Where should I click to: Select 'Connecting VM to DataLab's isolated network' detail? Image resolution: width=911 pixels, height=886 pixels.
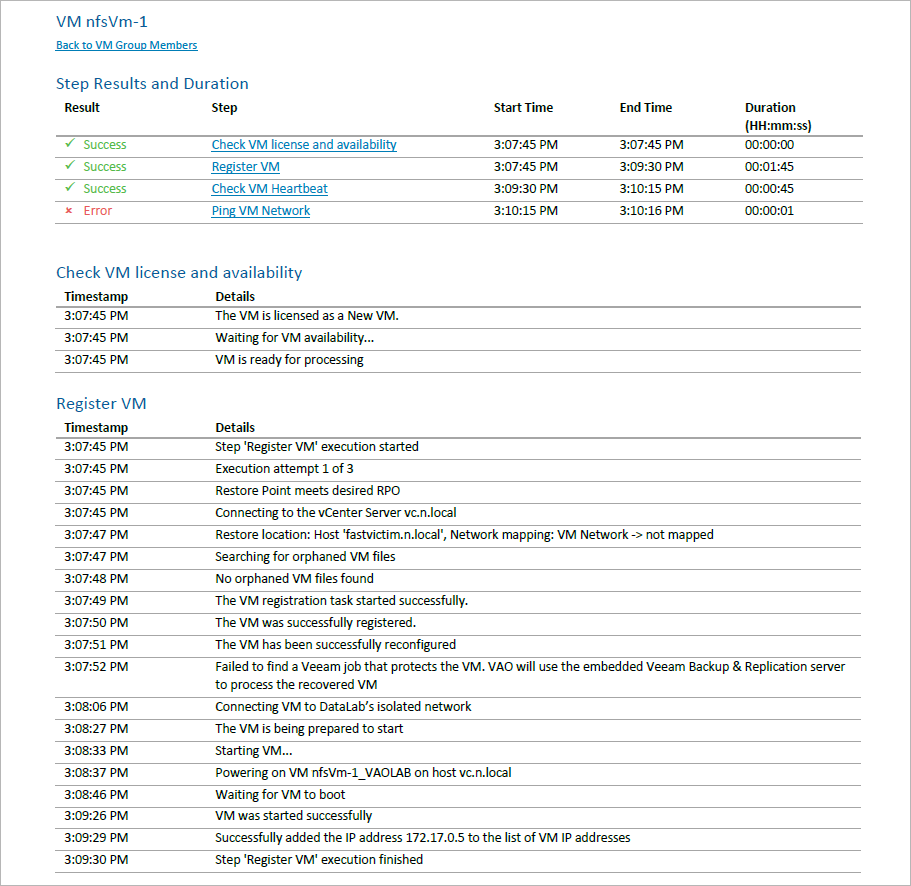pyautogui.click(x=343, y=707)
